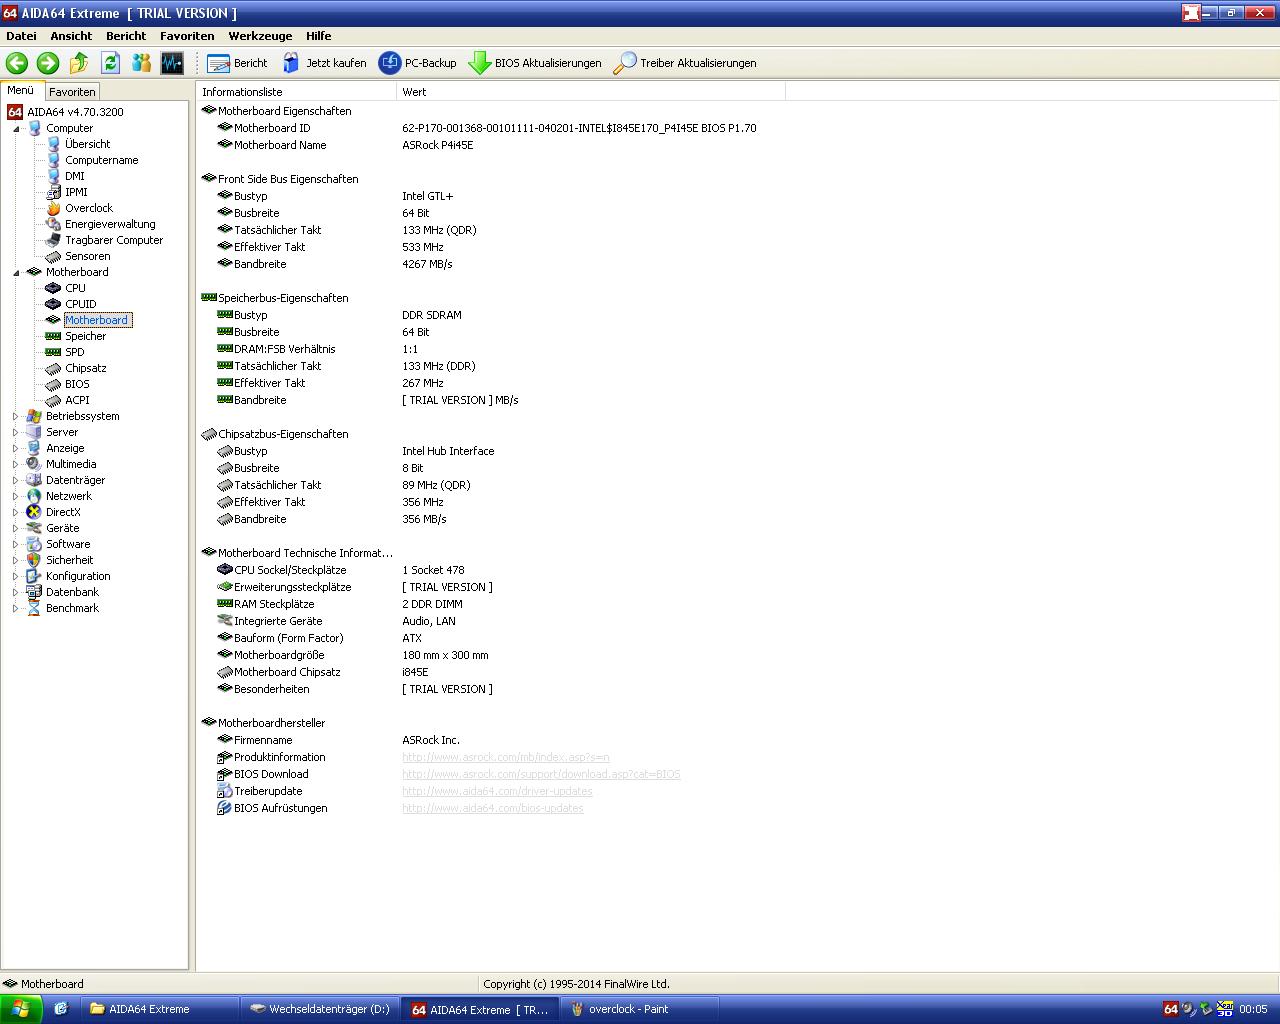Open the Werkzeuge menu
Image resolution: width=1280 pixels, height=1024 pixels.
click(x=260, y=35)
